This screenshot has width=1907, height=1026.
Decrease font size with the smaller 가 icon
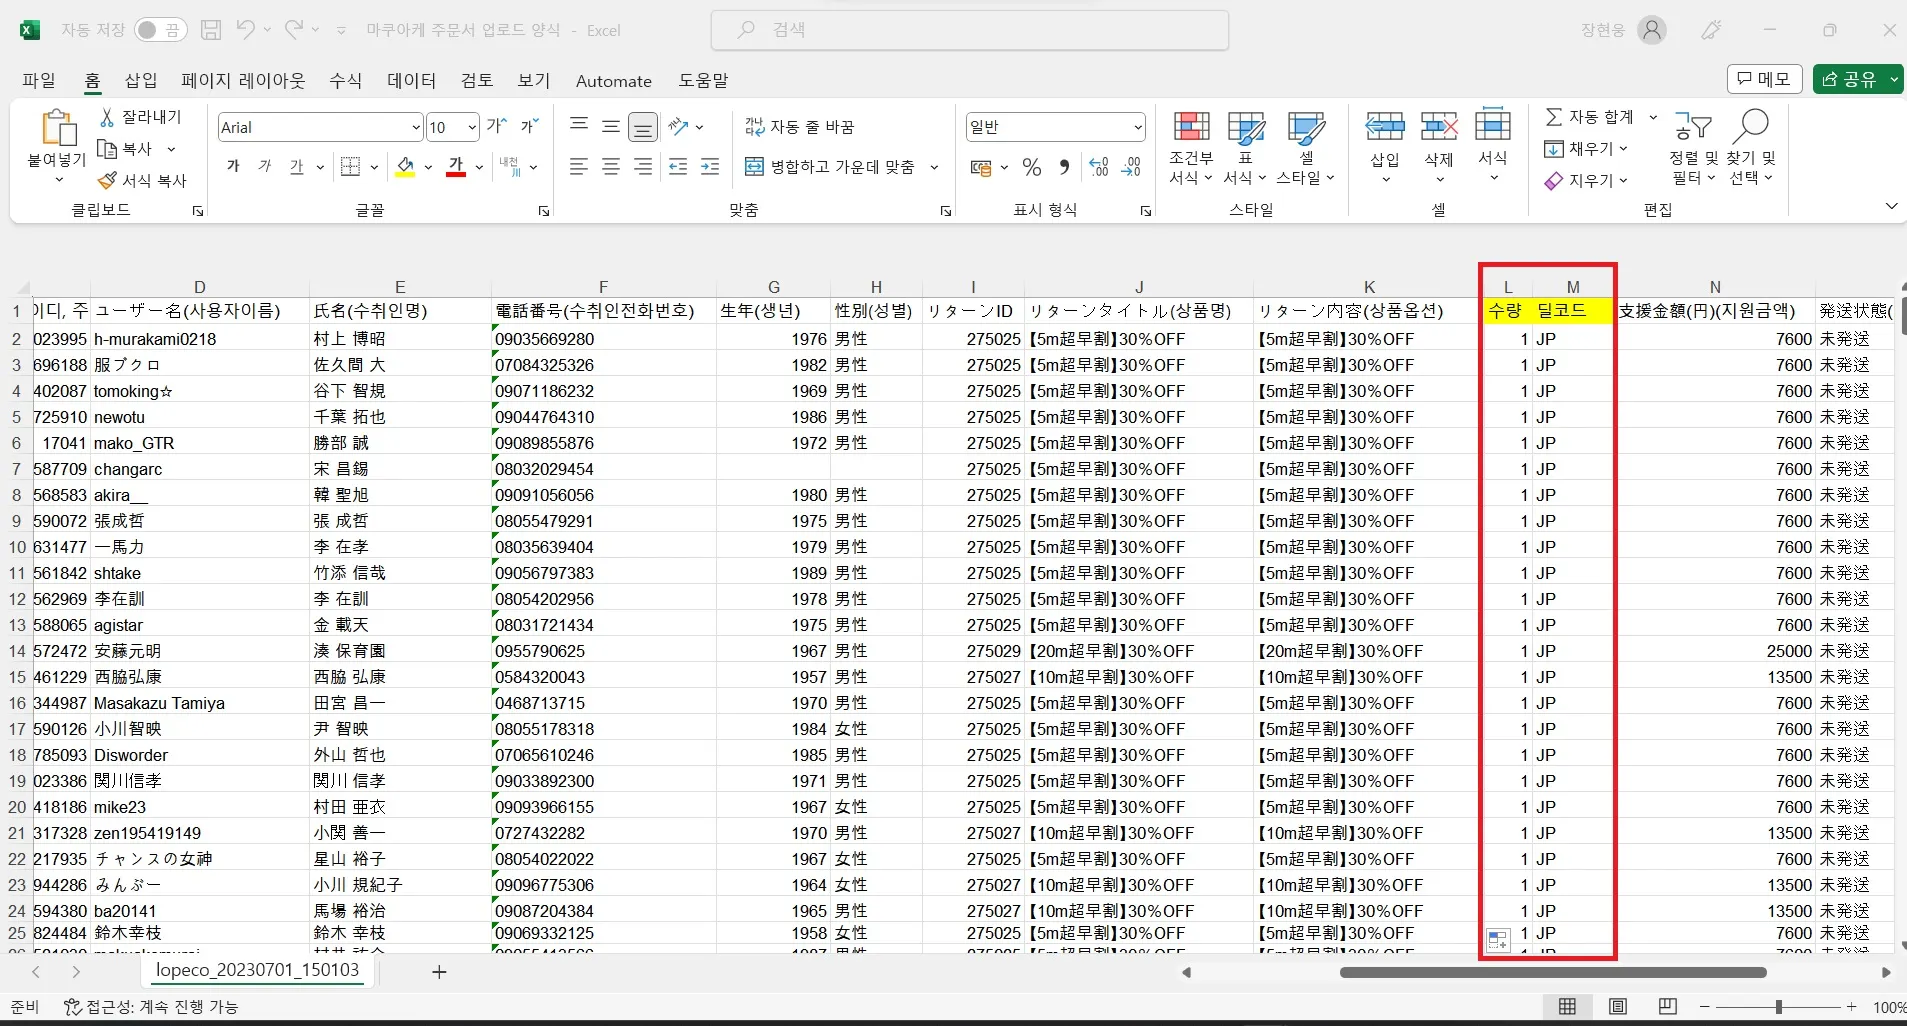tap(529, 126)
